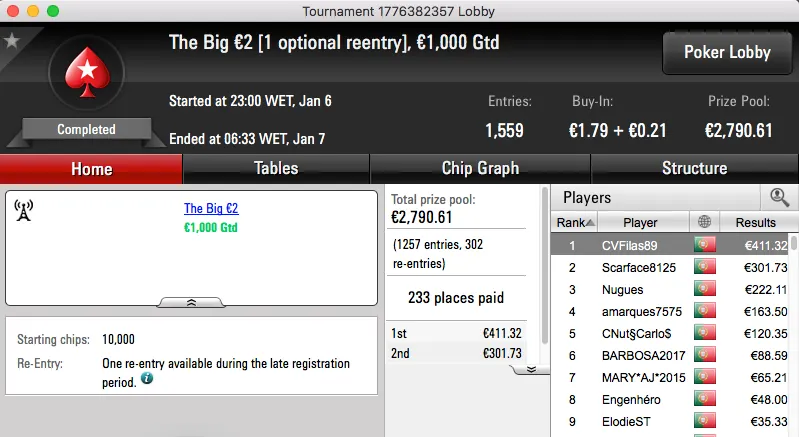
Task: Open The Big €2 link
Action: pos(211,209)
